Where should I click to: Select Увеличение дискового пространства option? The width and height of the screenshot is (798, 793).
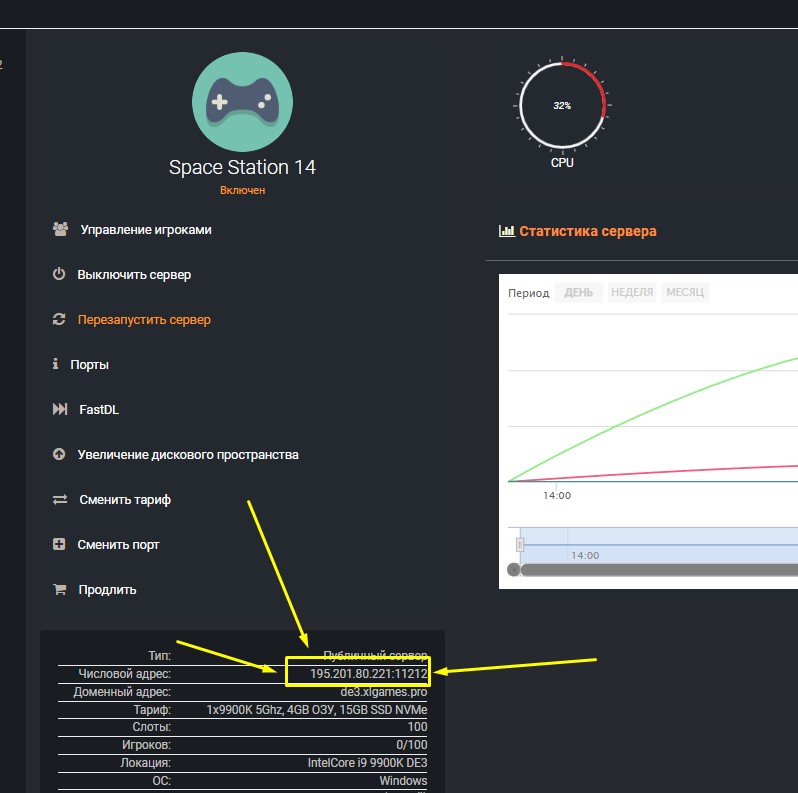(188, 455)
